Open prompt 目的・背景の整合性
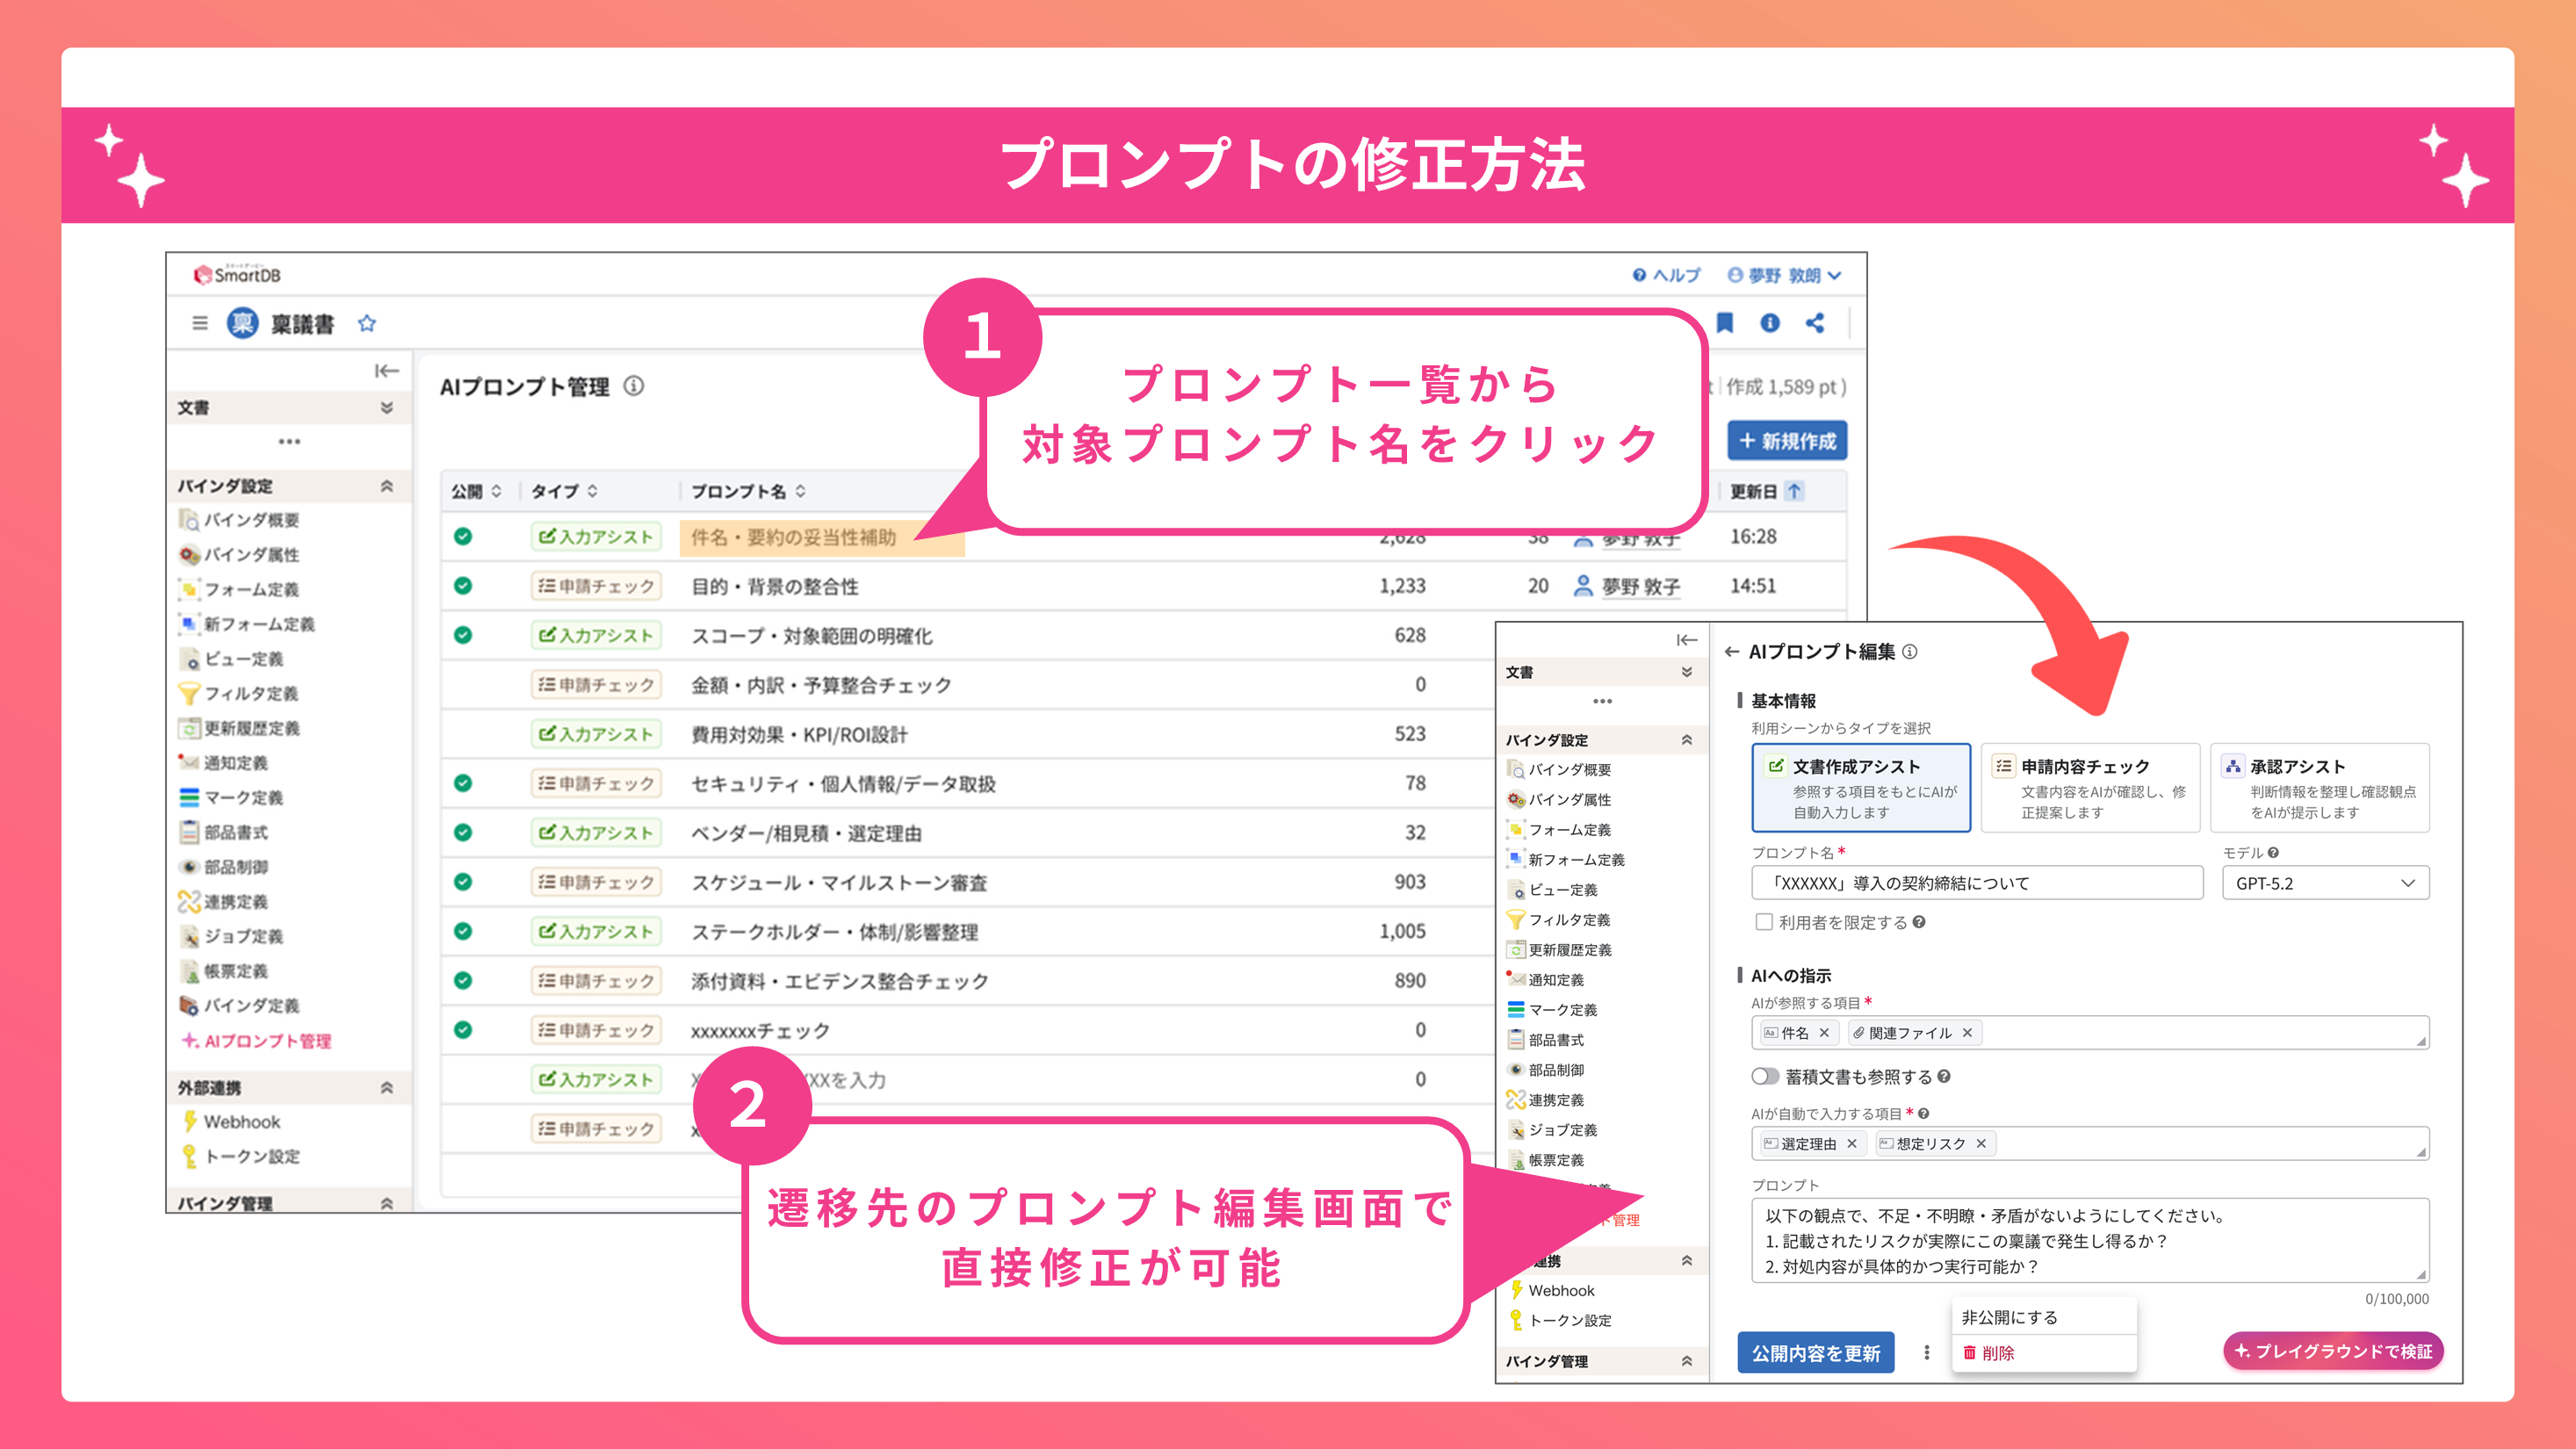The height and width of the screenshot is (1449, 2576). (775, 586)
